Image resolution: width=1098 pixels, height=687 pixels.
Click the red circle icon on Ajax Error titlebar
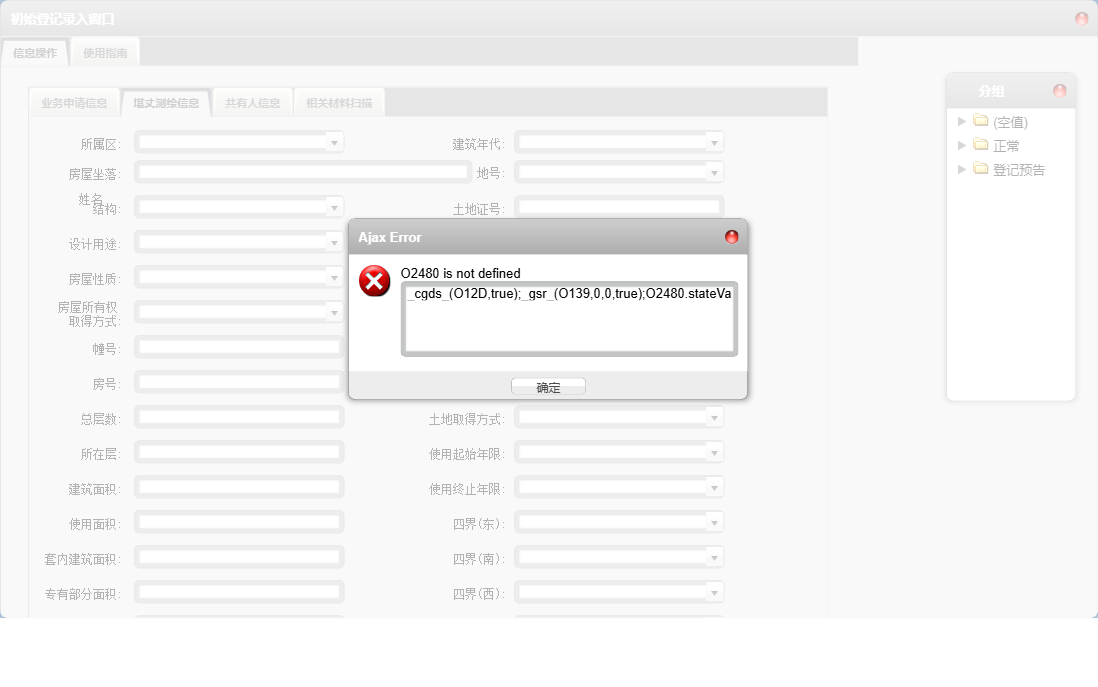click(x=732, y=237)
